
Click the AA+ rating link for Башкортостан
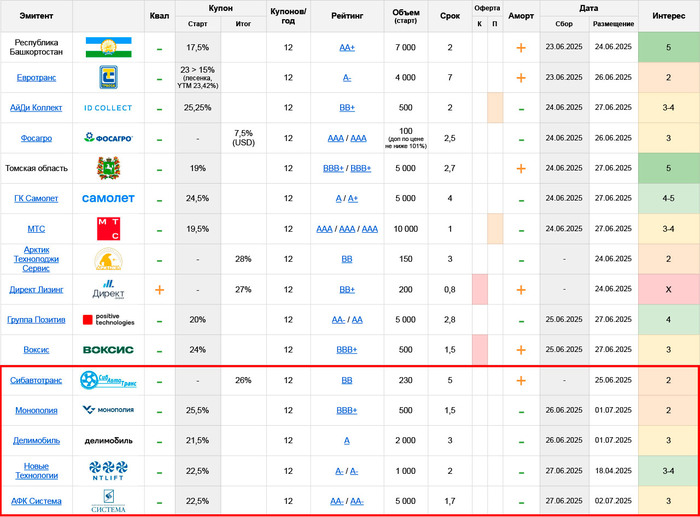pyautogui.click(x=347, y=47)
